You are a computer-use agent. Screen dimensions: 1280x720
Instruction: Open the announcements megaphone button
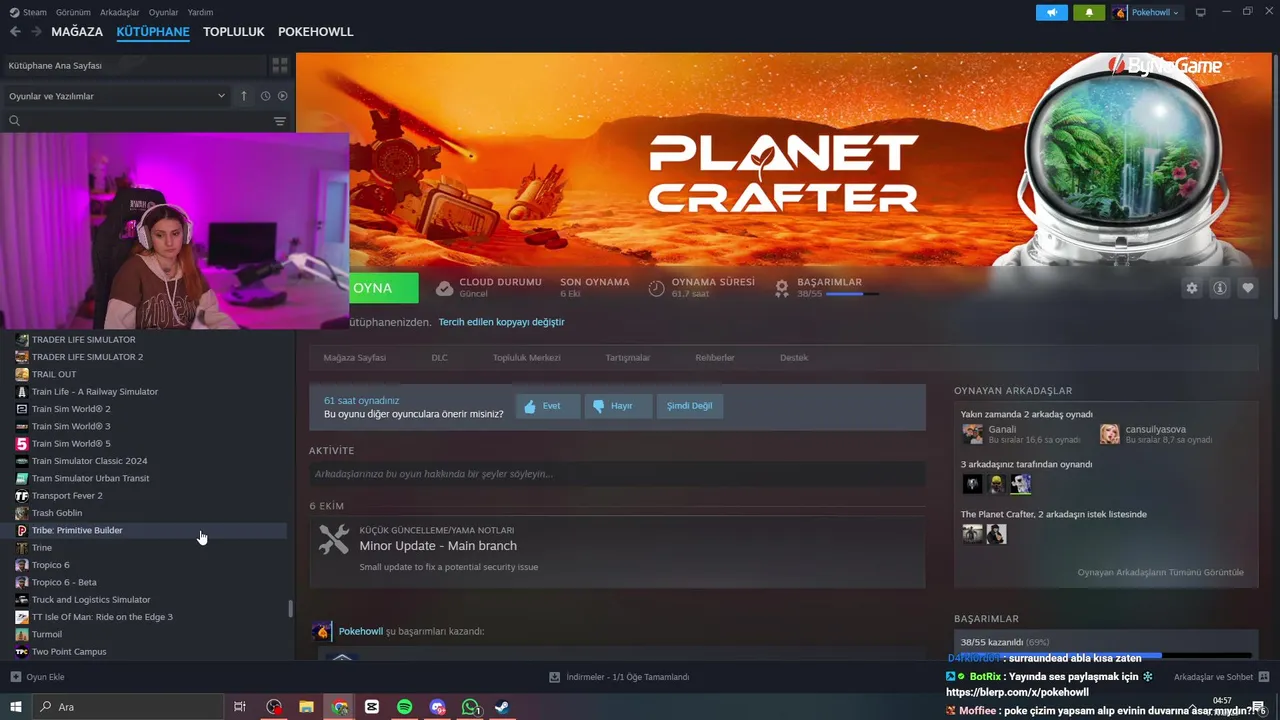pos(1051,12)
